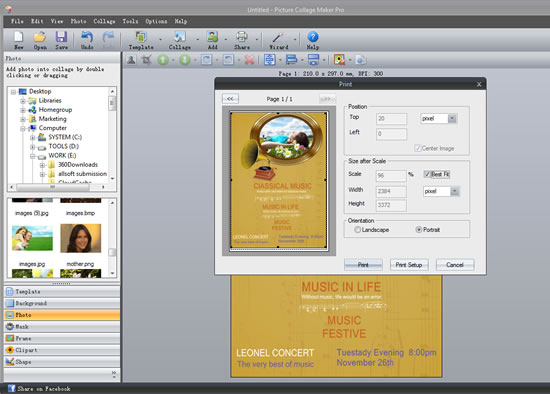Open the Collage menu

(x=104, y=21)
